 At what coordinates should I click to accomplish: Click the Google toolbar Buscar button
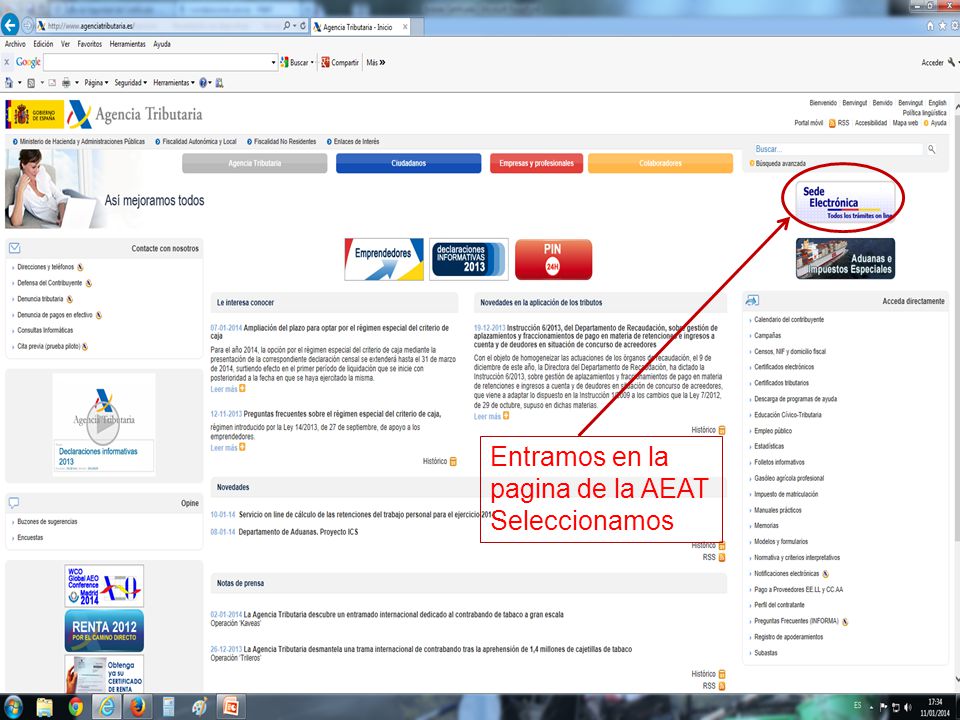click(x=297, y=62)
